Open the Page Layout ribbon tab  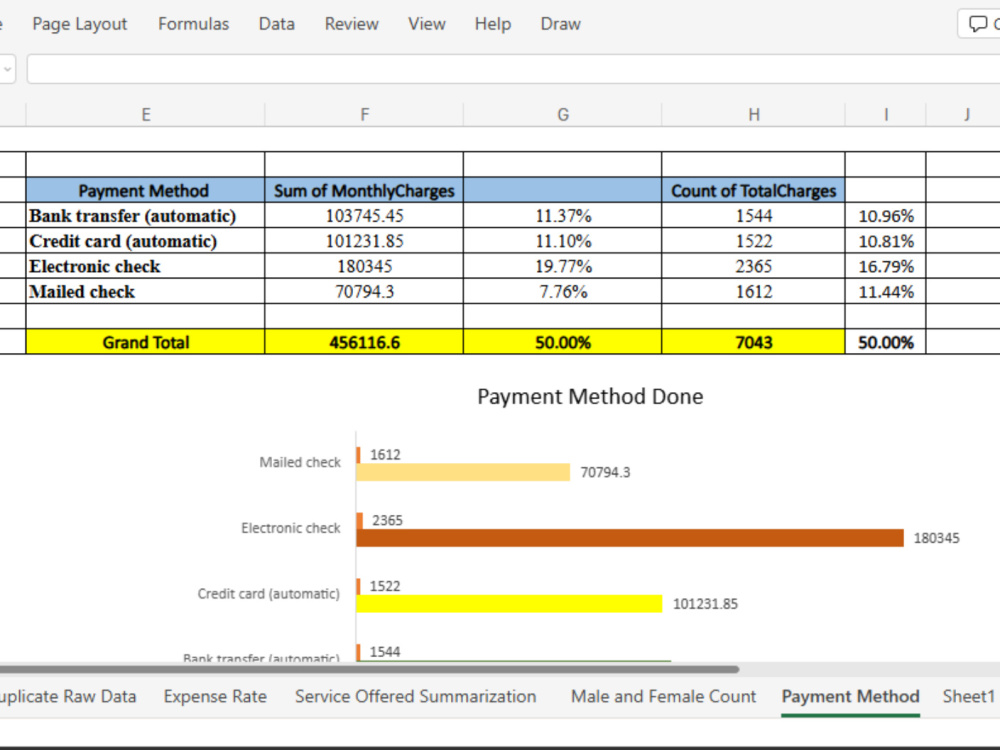(x=80, y=24)
